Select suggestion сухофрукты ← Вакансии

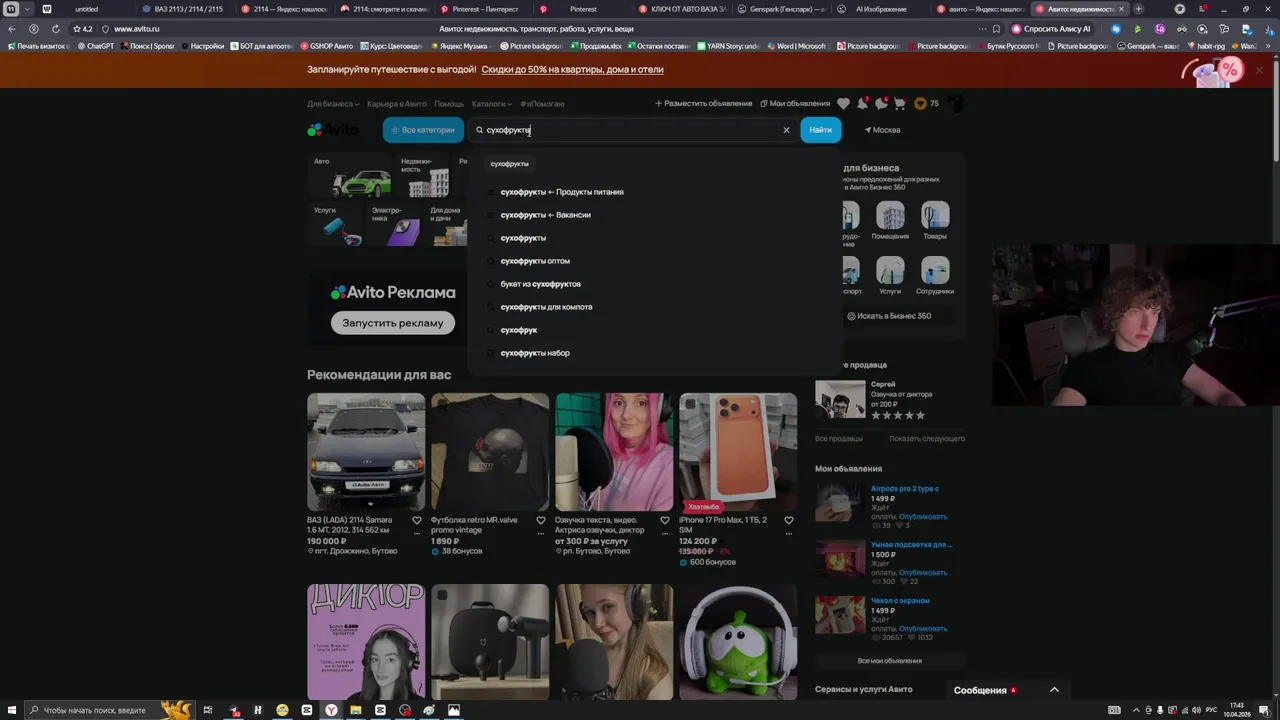(546, 215)
